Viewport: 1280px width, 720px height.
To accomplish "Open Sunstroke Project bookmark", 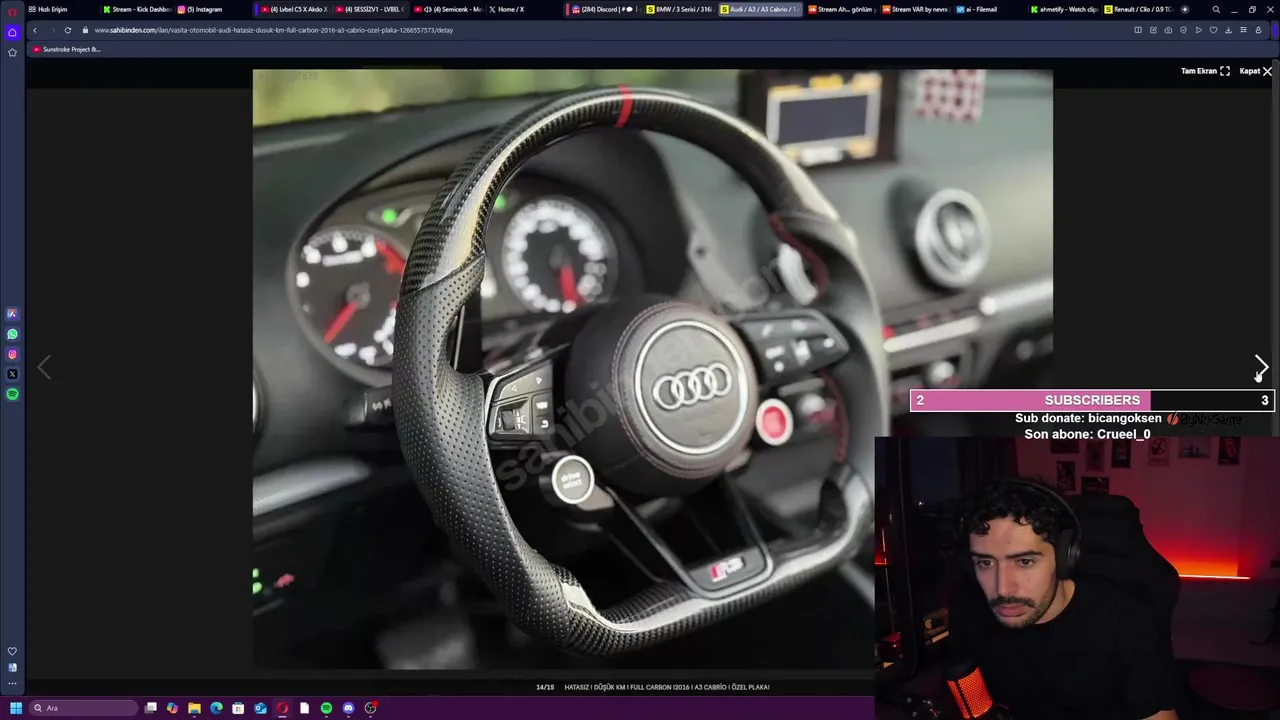I will 67,49.
